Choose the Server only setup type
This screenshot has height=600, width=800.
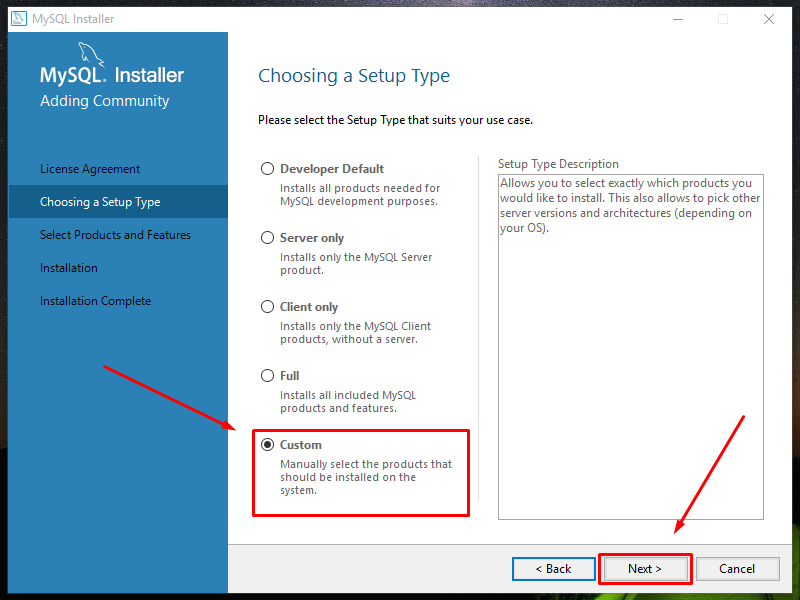tap(267, 238)
